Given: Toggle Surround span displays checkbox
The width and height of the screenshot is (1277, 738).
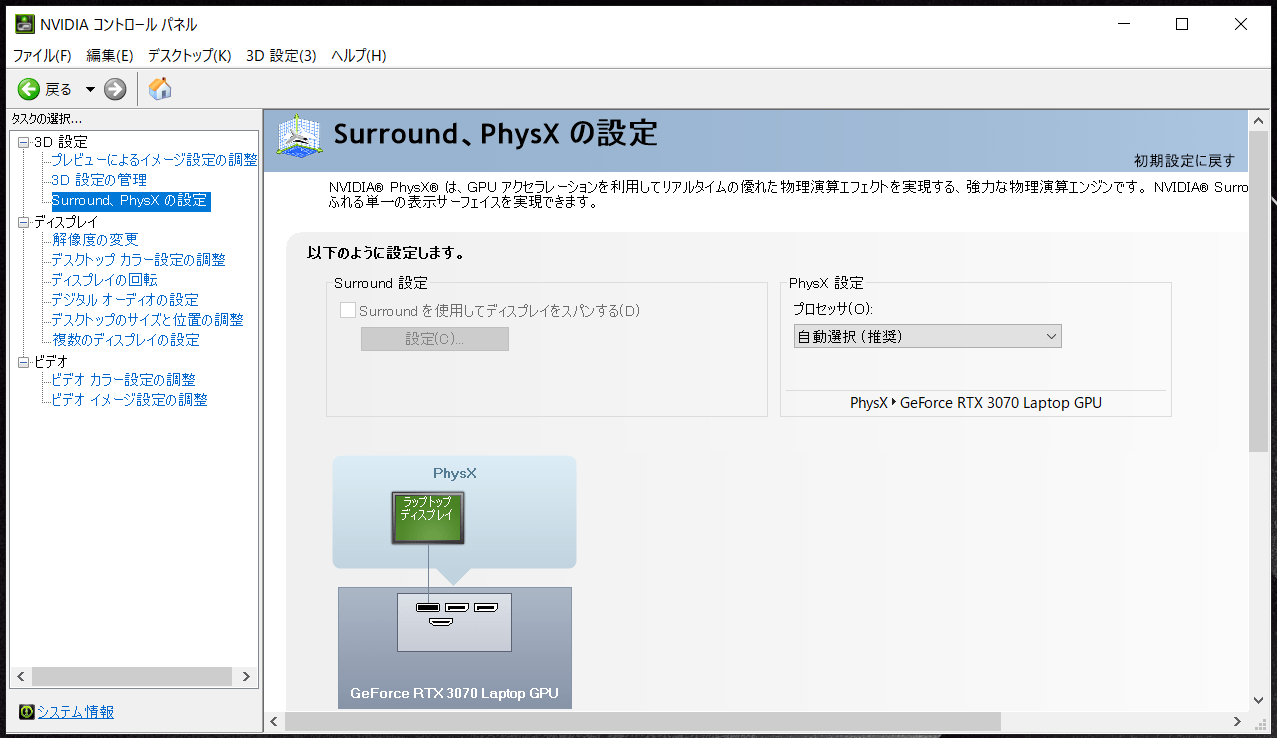Looking at the screenshot, I should [348, 311].
